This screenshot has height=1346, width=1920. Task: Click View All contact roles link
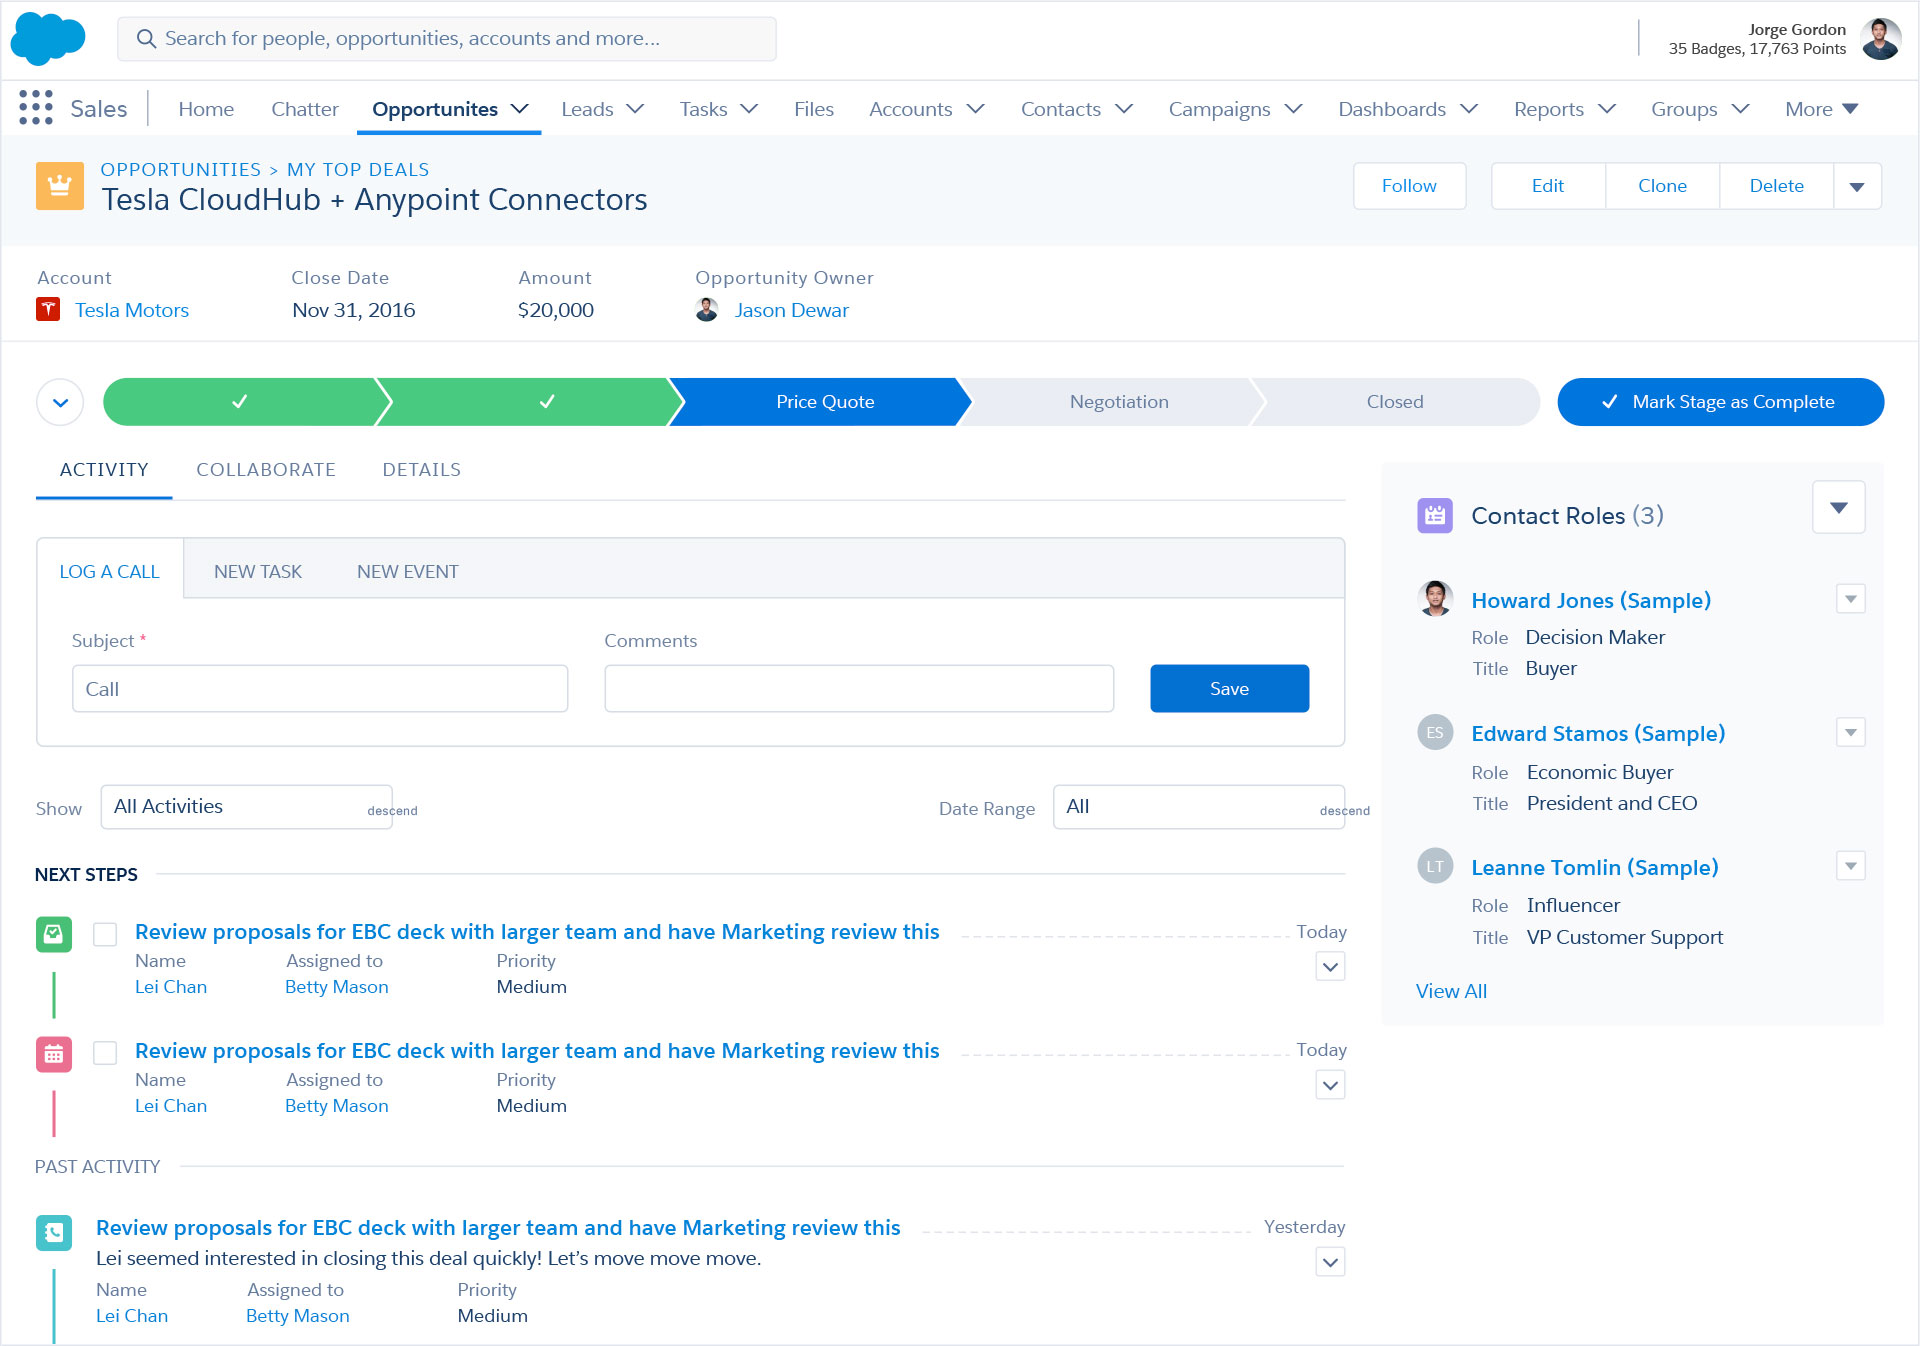click(1451, 991)
